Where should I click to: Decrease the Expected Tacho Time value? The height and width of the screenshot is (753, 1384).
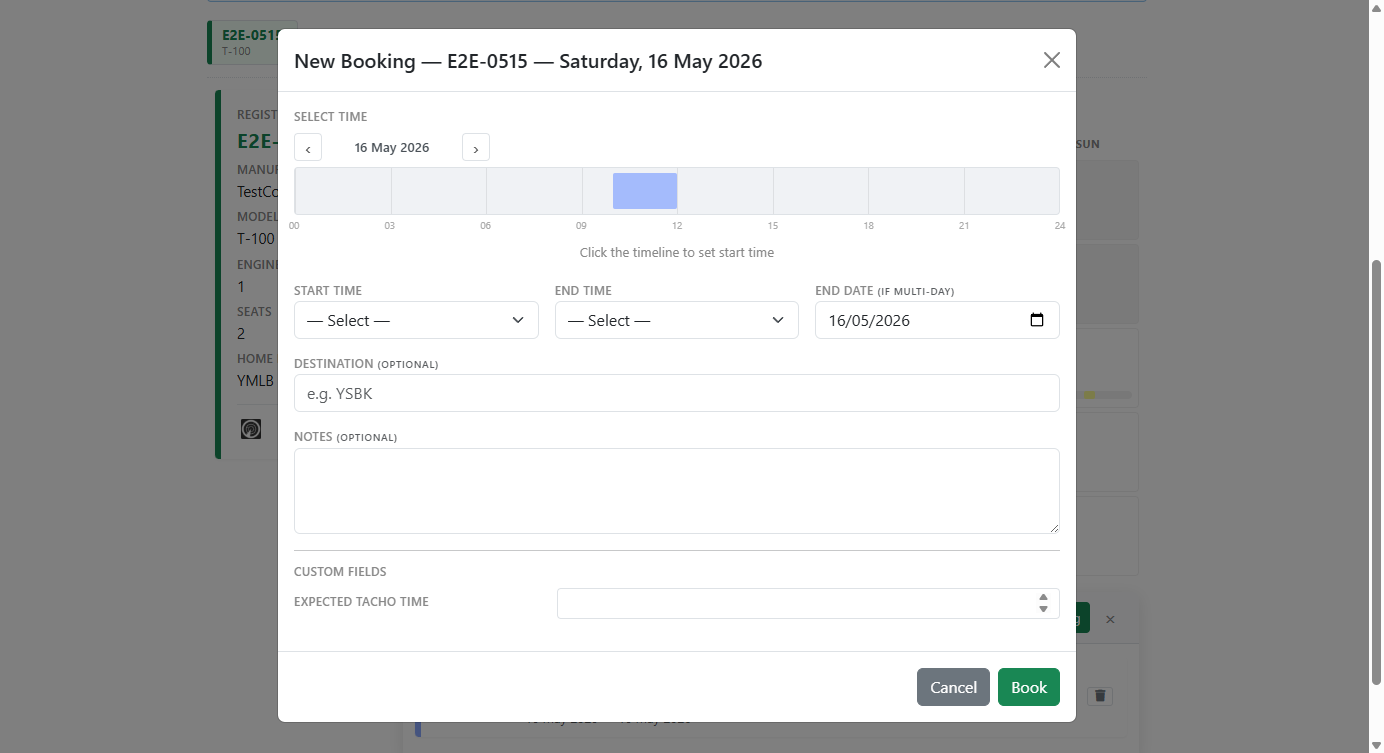point(1043,609)
